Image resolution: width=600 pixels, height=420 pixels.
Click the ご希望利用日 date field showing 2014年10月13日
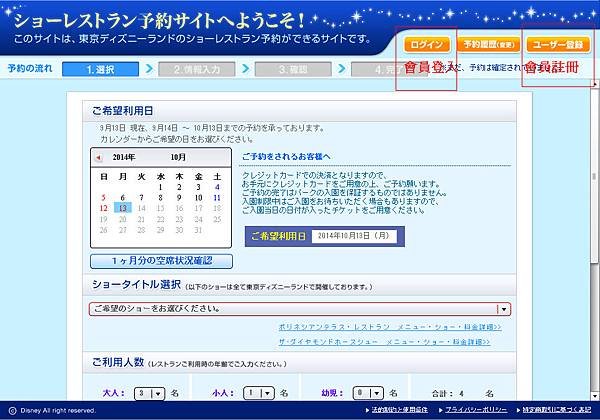pos(354,236)
